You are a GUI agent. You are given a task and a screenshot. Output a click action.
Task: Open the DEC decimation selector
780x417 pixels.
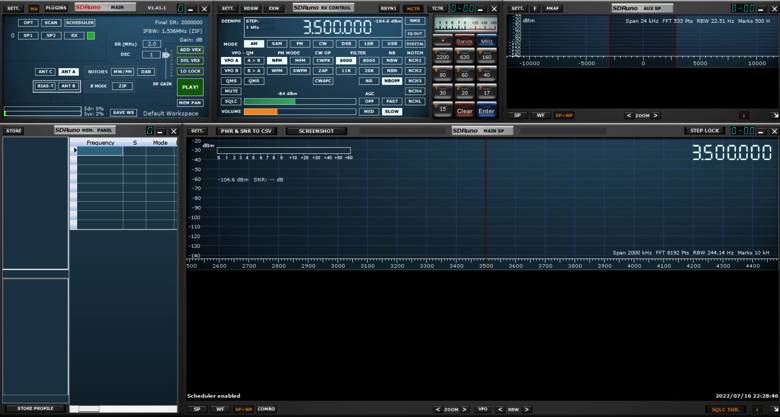tap(151, 54)
